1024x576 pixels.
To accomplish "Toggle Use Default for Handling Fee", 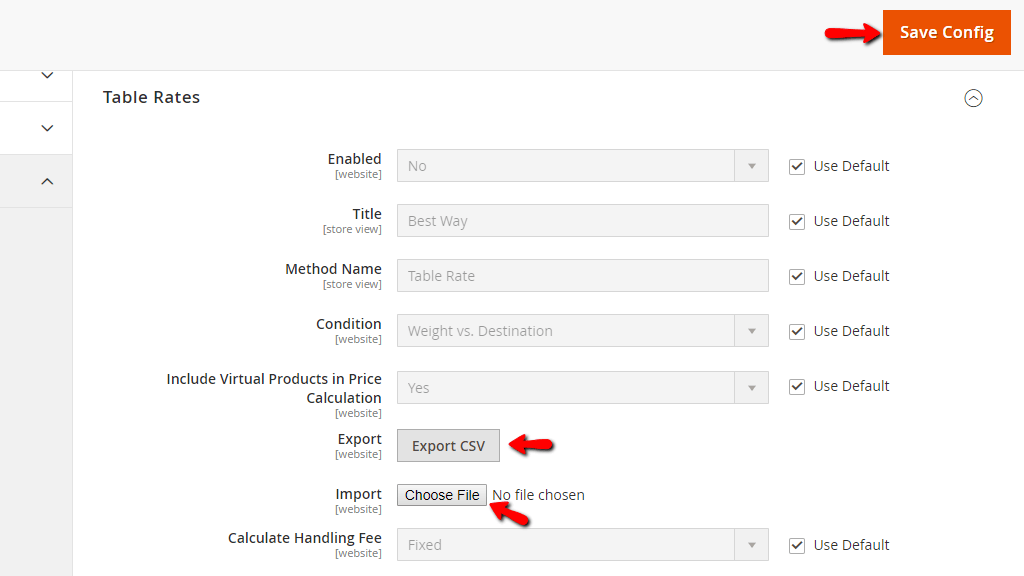I will [797, 545].
